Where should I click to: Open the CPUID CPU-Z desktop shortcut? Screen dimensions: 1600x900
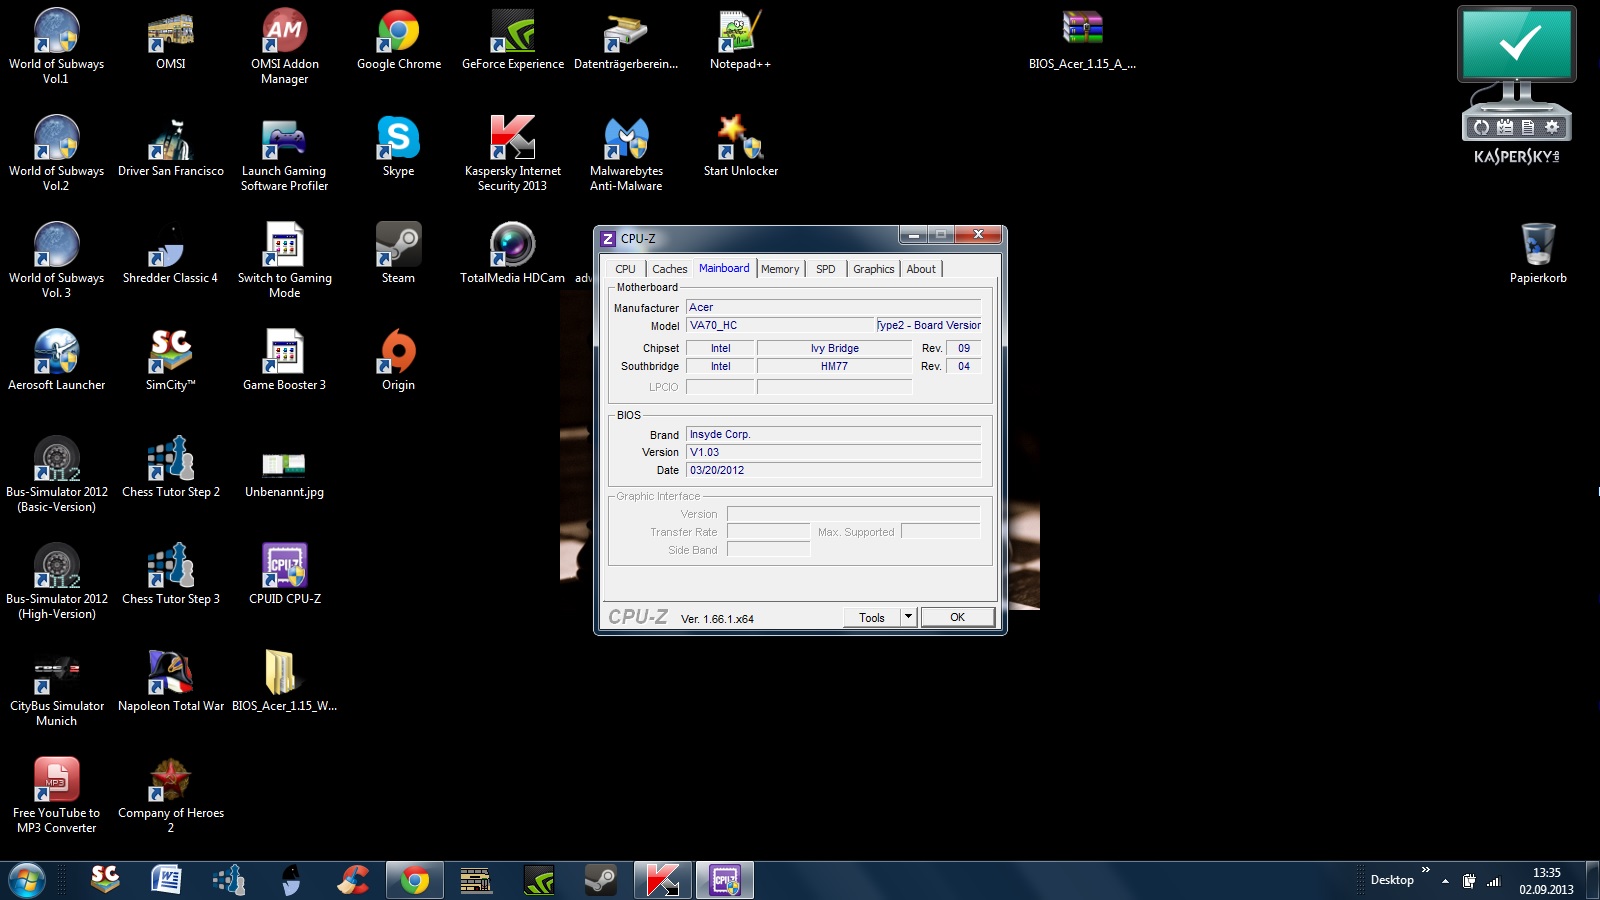click(x=285, y=575)
